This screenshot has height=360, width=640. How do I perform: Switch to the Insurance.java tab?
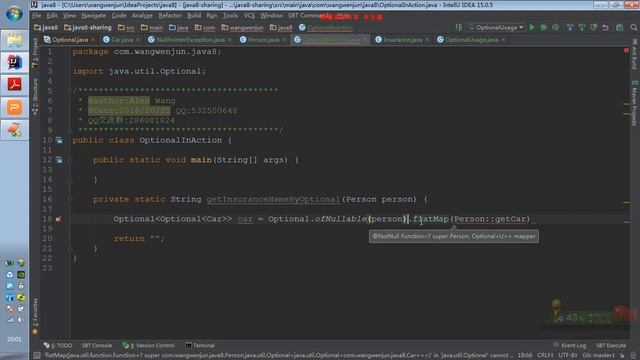tap(399, 40)
